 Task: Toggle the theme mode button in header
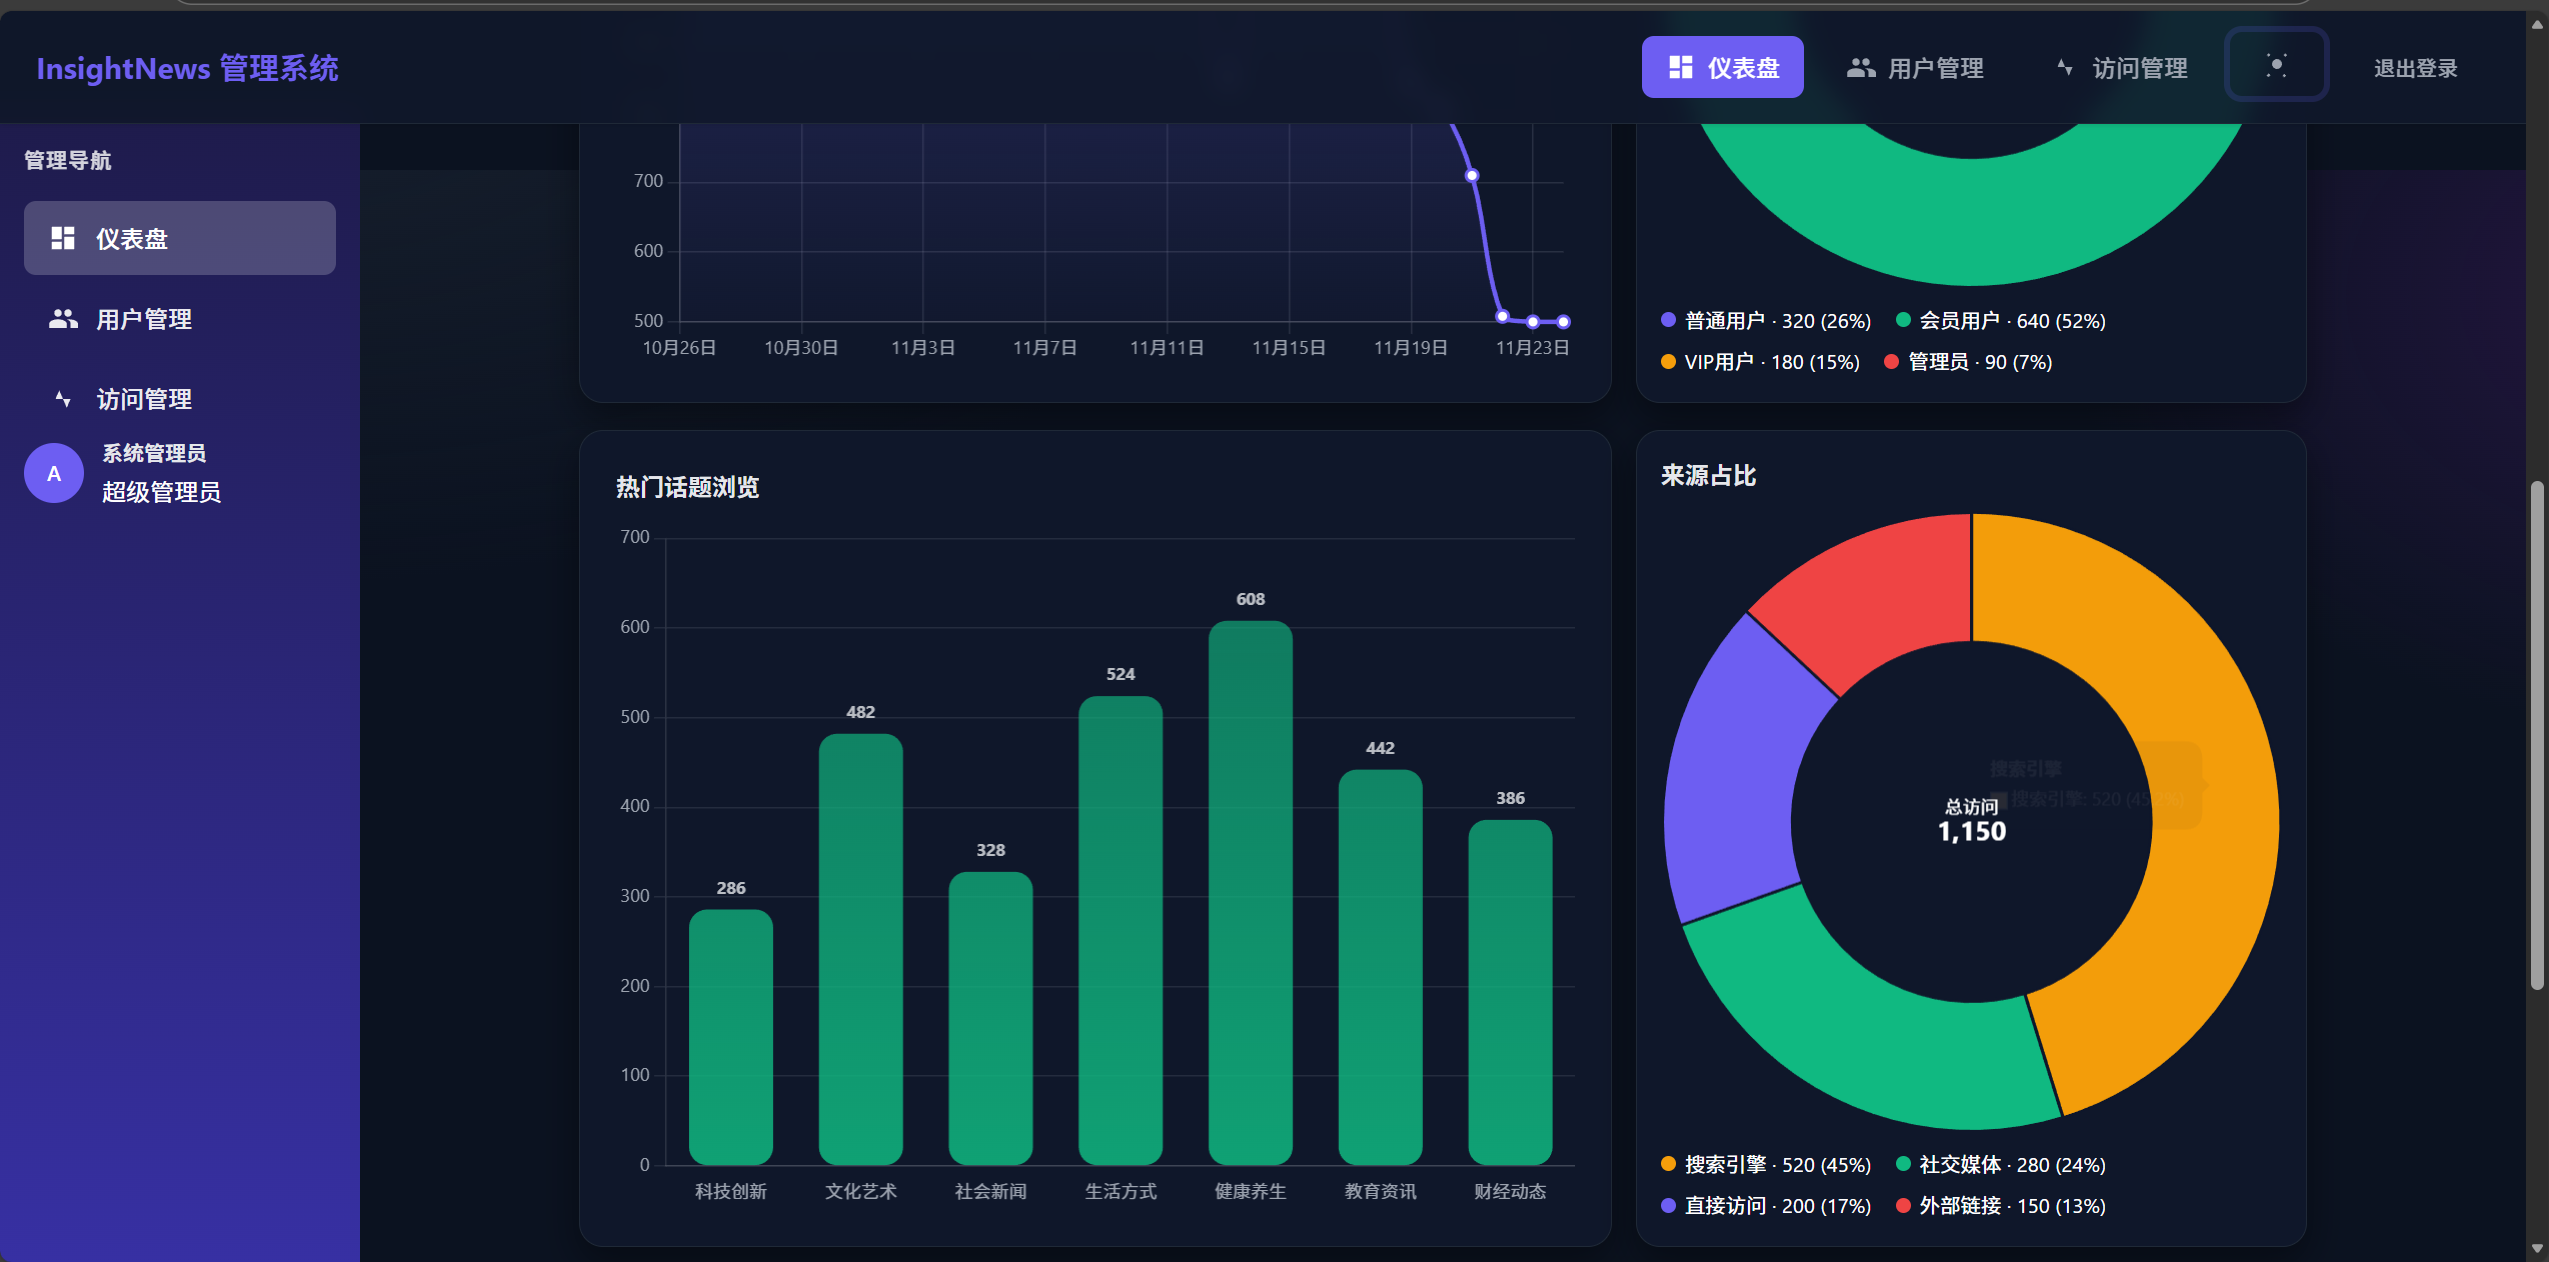coord(2276,66)
